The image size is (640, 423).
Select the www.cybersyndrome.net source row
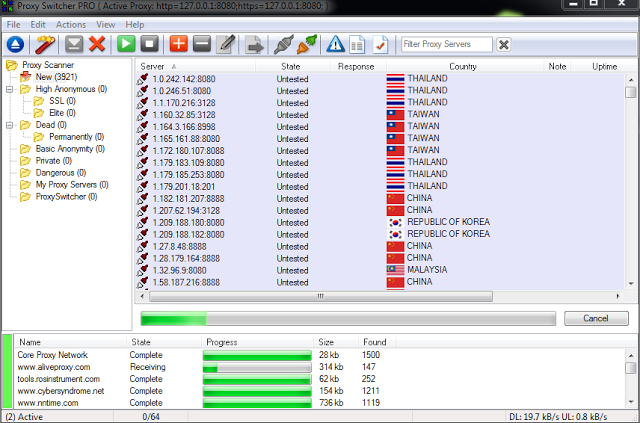320,391
